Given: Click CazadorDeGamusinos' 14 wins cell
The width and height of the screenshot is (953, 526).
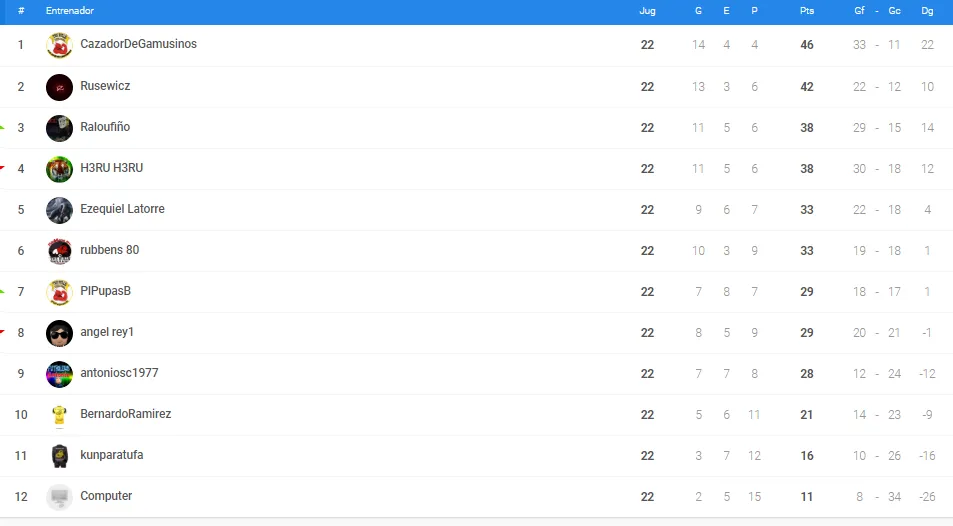Looking at the screenshot, I should point(698,45).
